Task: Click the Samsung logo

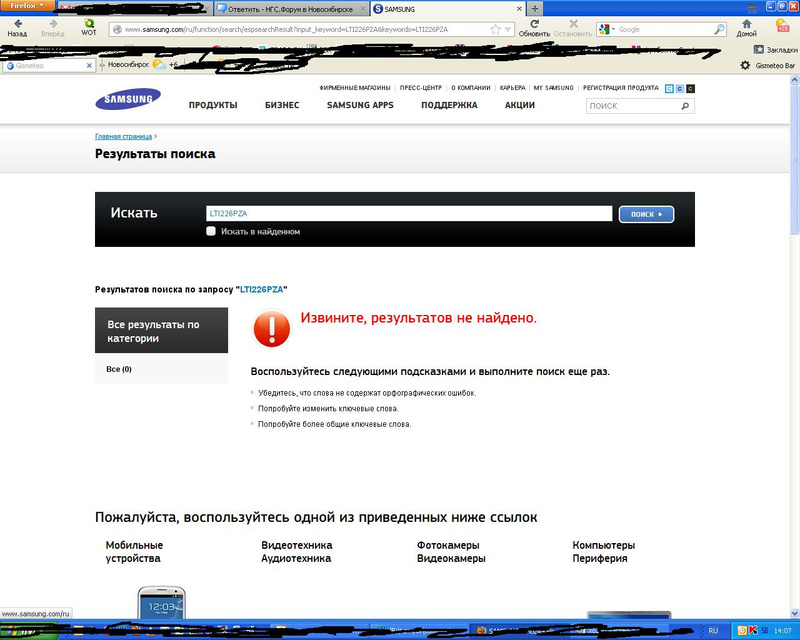Action: [128, 99]
